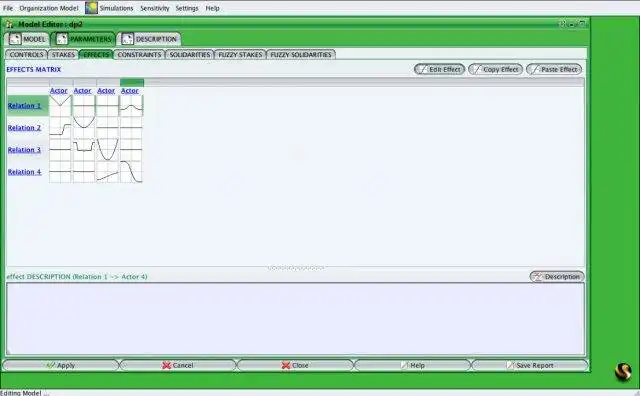Open the Relation 4 row link
Viewport: 640px width, 396px height.
tap(24, 172)
